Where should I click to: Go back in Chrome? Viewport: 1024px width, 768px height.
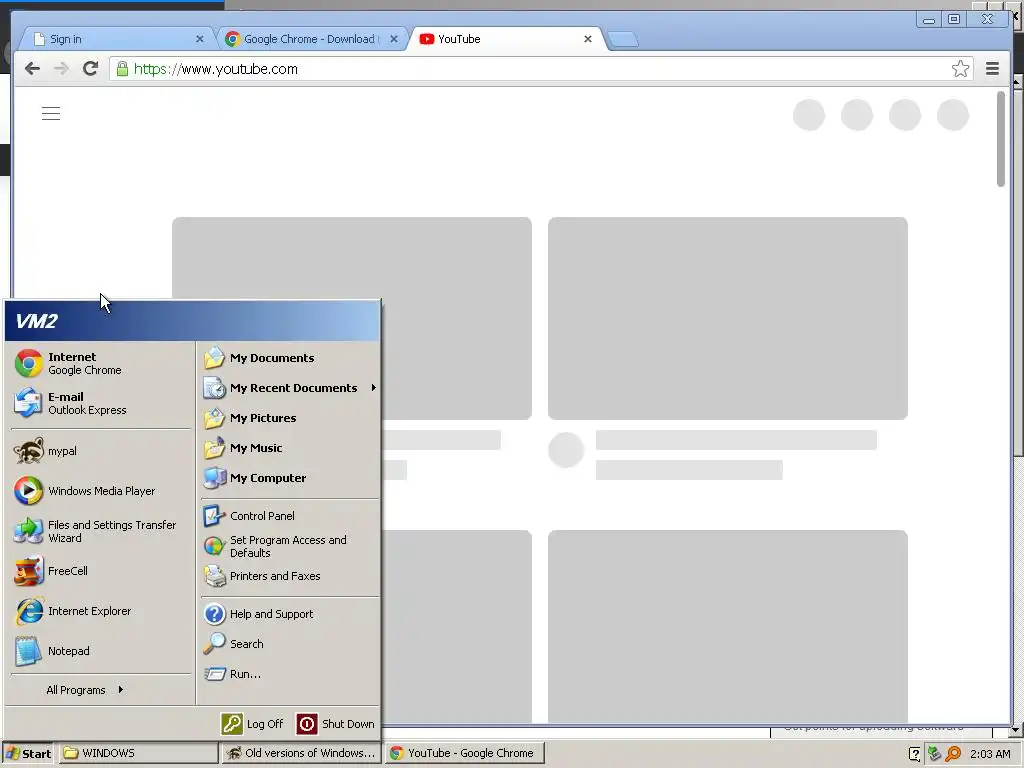click(32, 69)
